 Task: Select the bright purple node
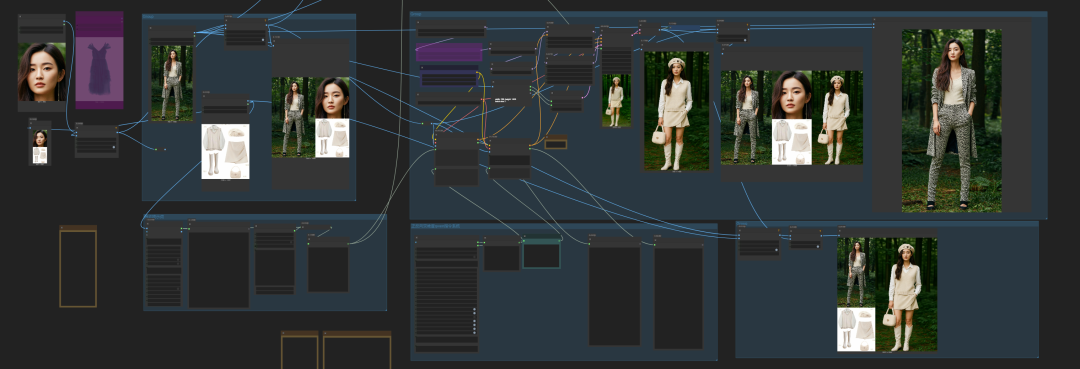[449, 52]
